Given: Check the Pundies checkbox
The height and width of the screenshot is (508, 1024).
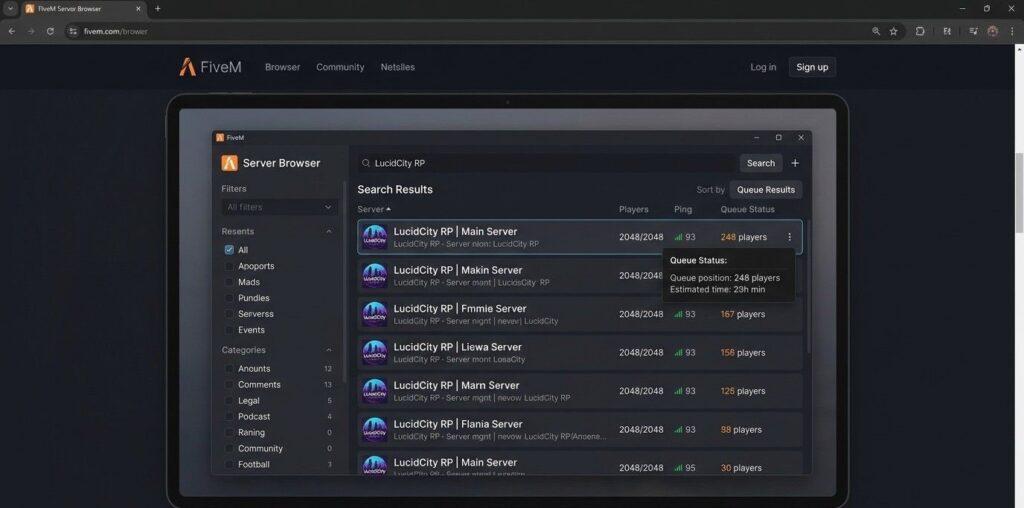Looking at the screenshot, I should [229, 298].
